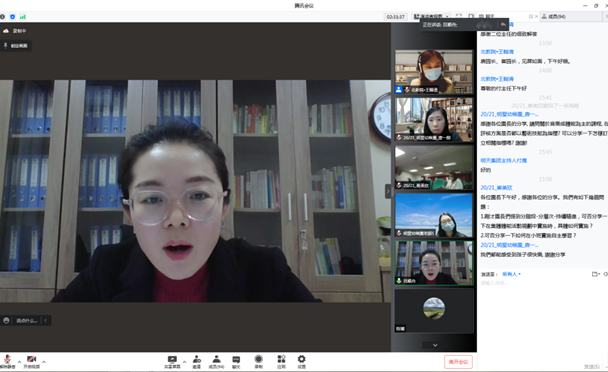Click the Record button in toolbar

pyautogui.click(x=259, y=362)
